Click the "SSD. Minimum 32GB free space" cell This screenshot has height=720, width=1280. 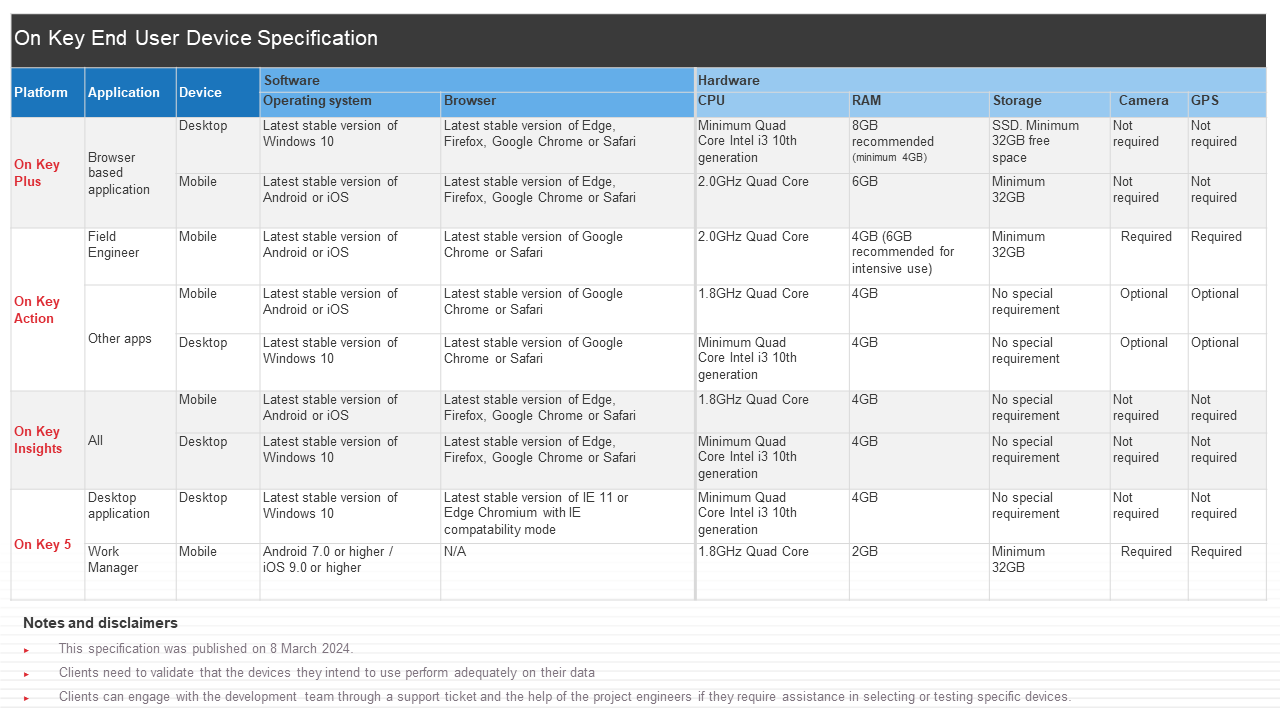pos(1049,145)
